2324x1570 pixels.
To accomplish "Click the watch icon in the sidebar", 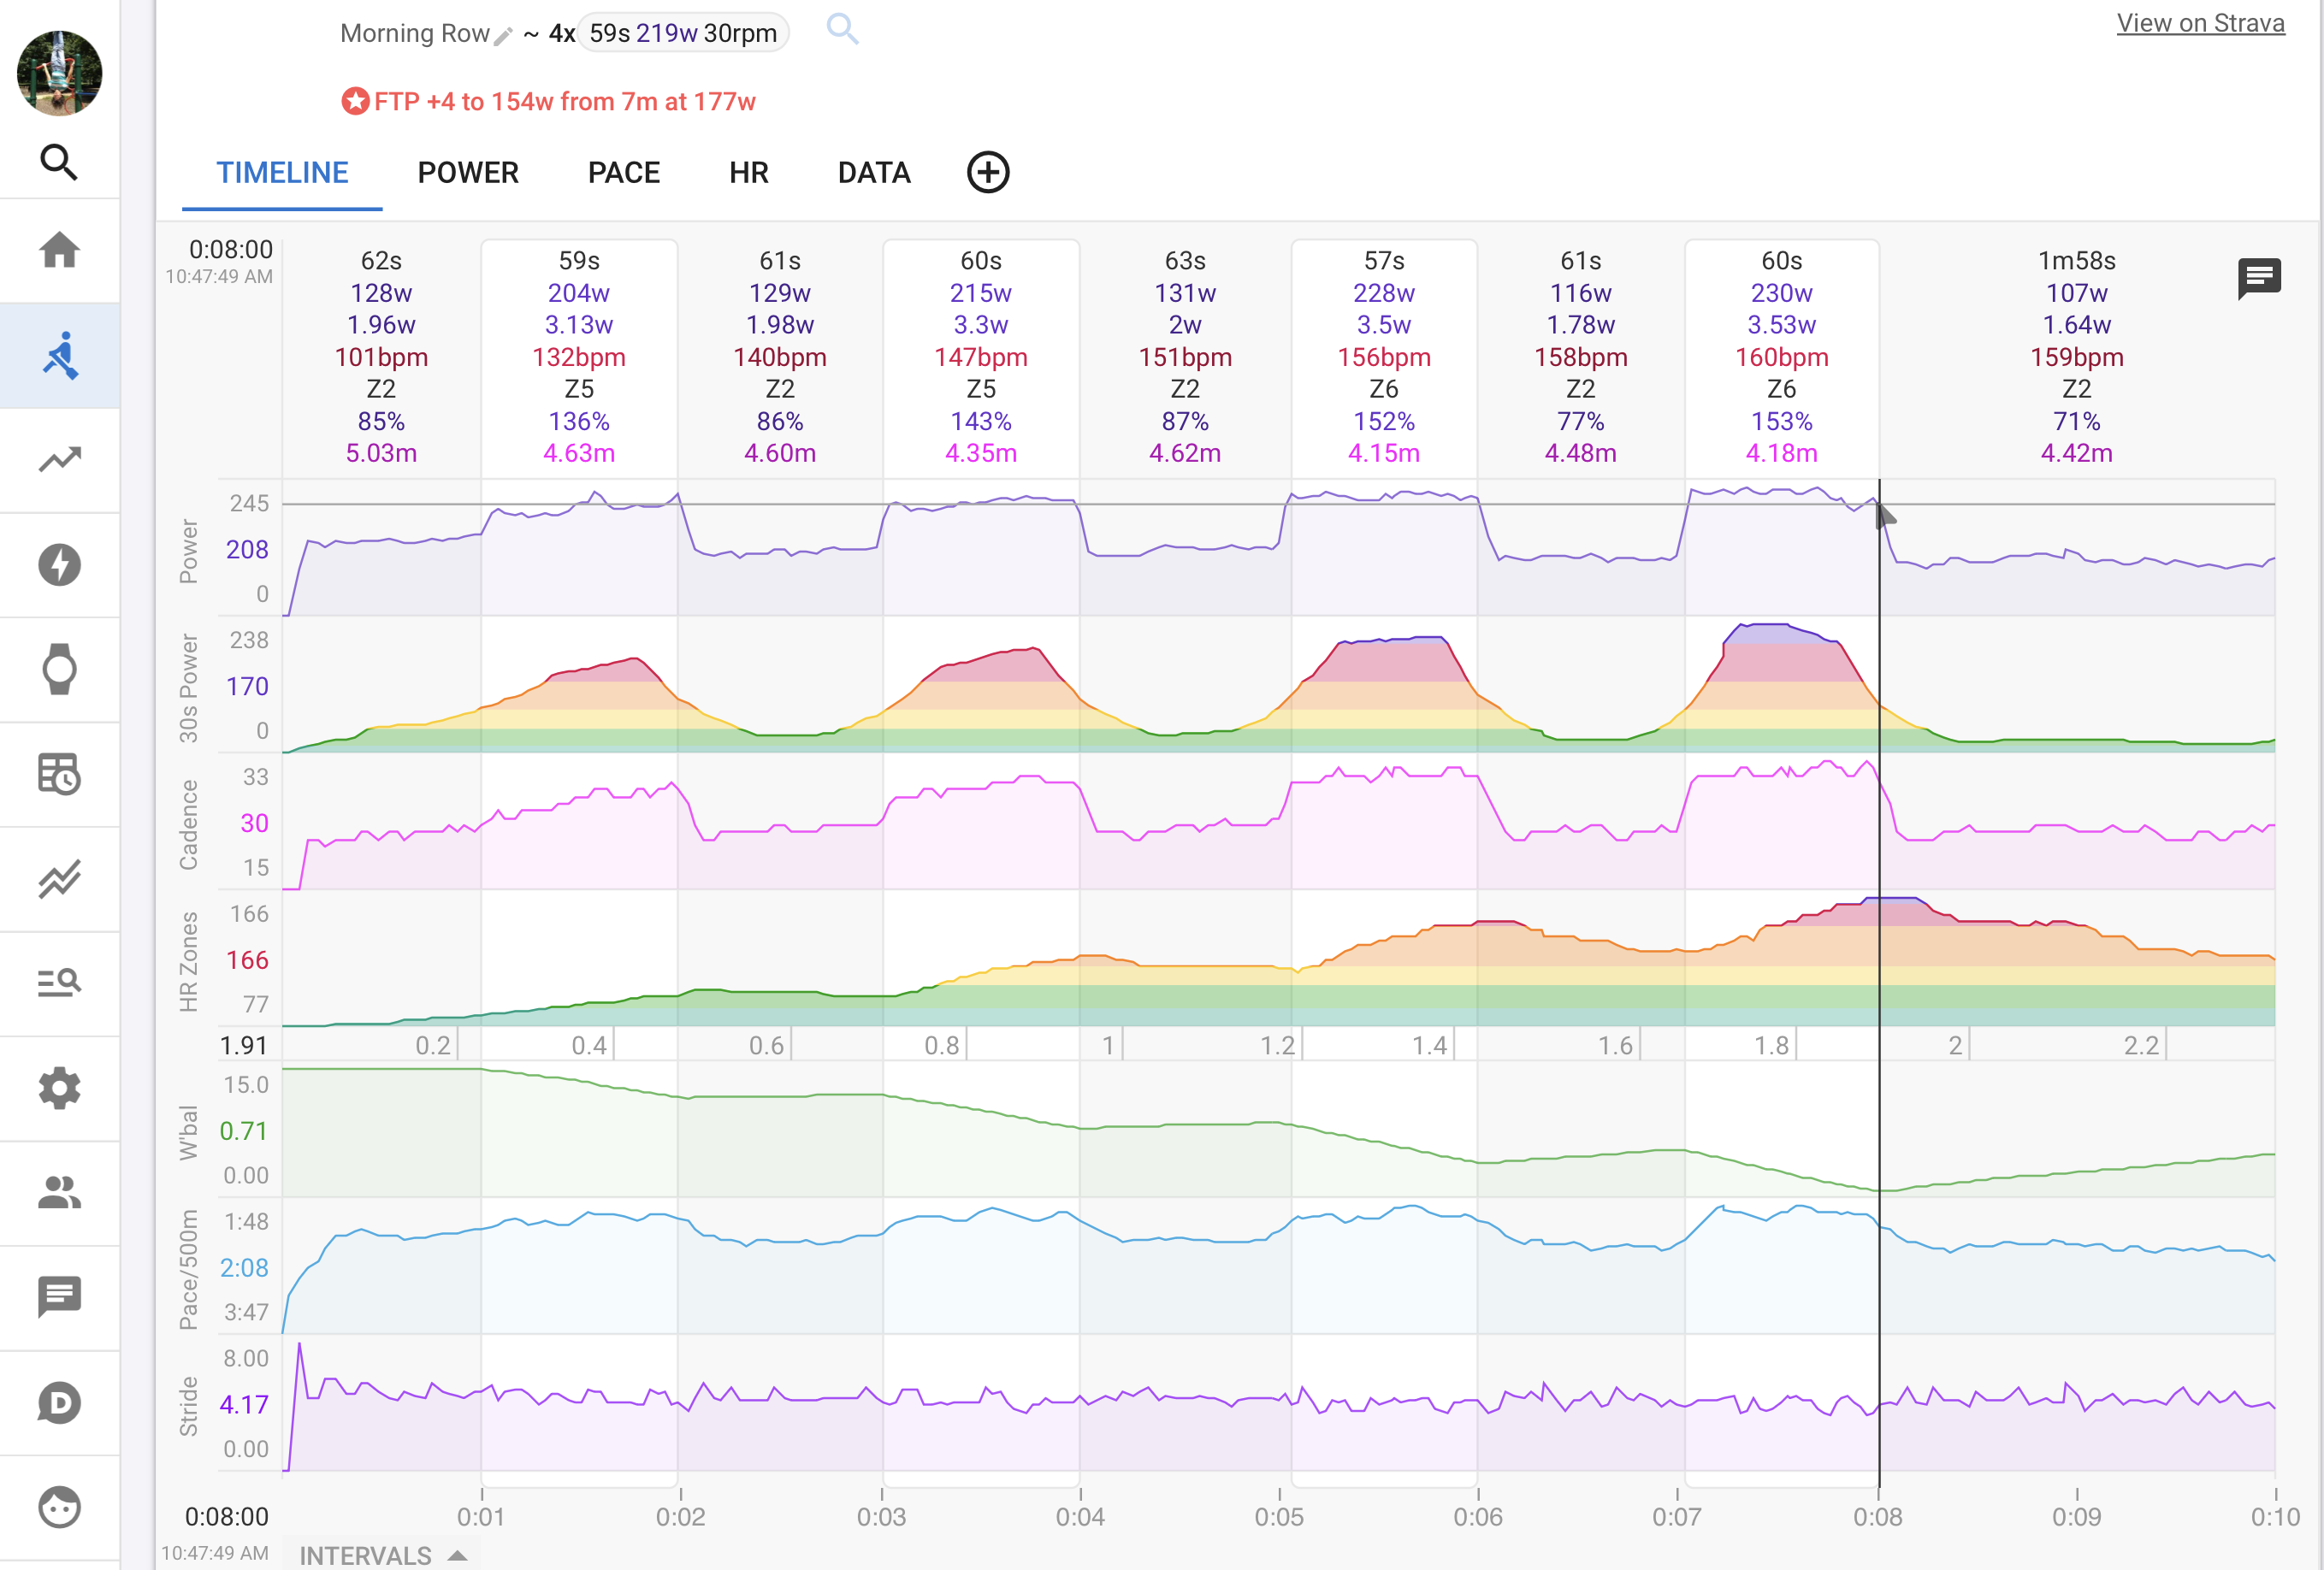I will tap(59, 669).
